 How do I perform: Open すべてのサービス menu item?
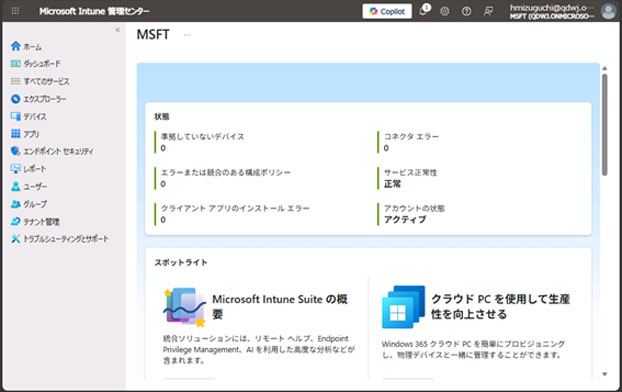tap(46, 82)
